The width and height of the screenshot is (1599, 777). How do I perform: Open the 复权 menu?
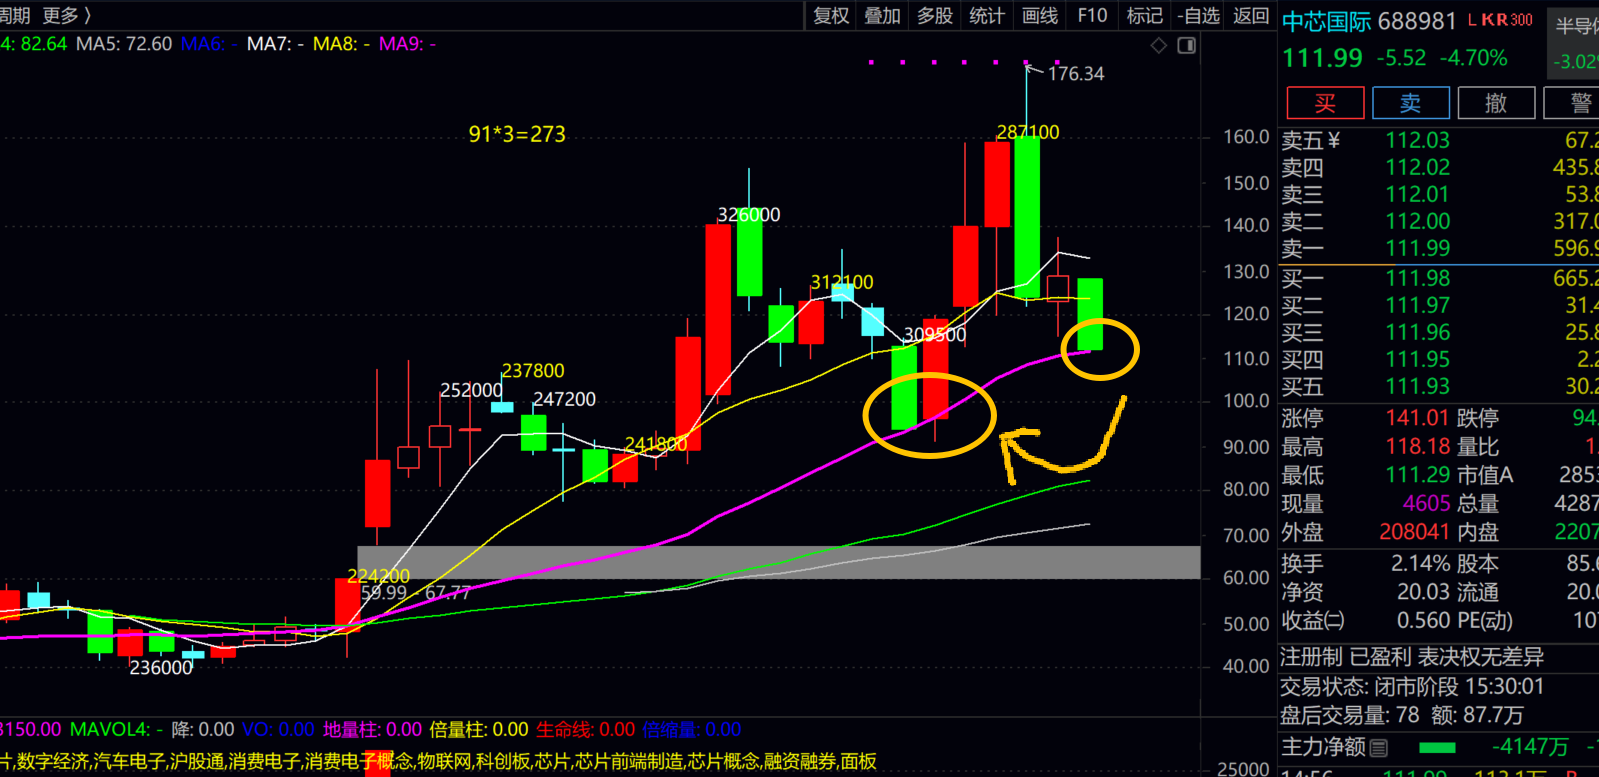coord(831,16)
